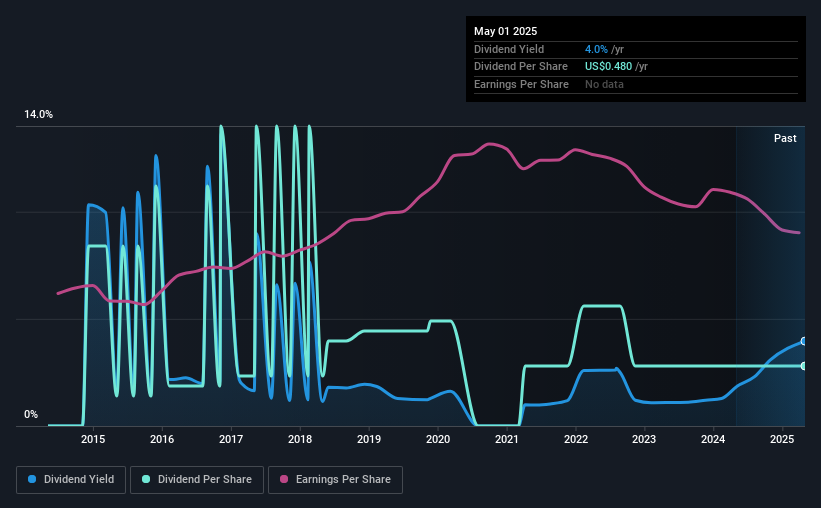The image size is (821, 508).
Task: Click the No data earnings value
Action: [x=604, y=84]
